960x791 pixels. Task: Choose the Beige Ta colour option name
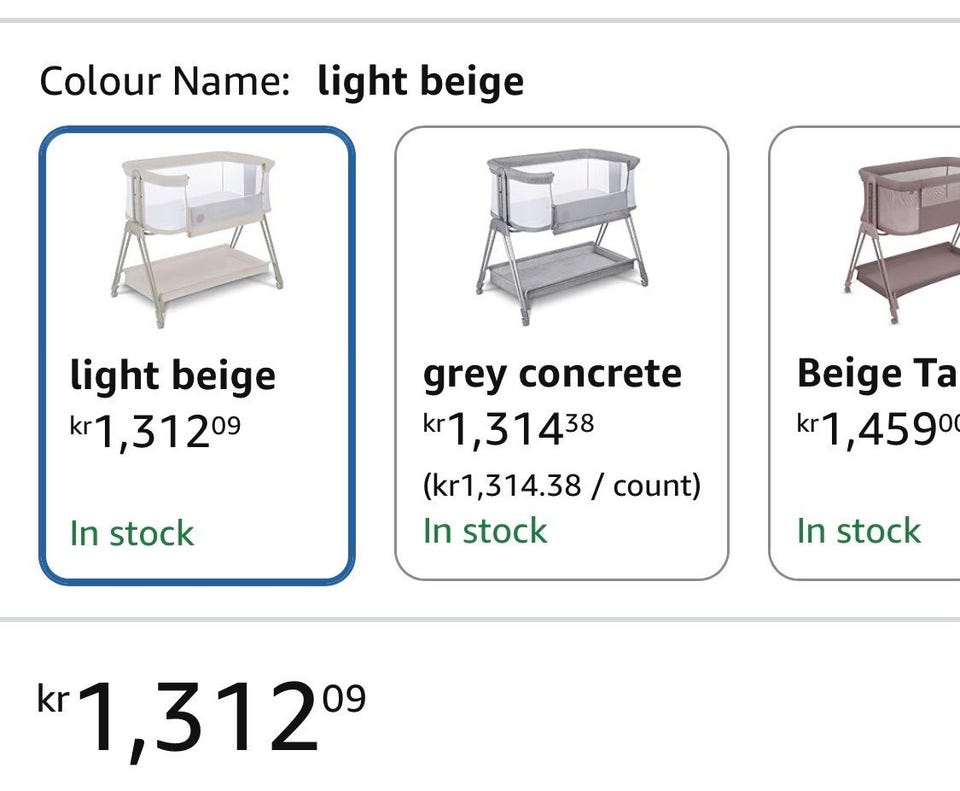(877, 374)
